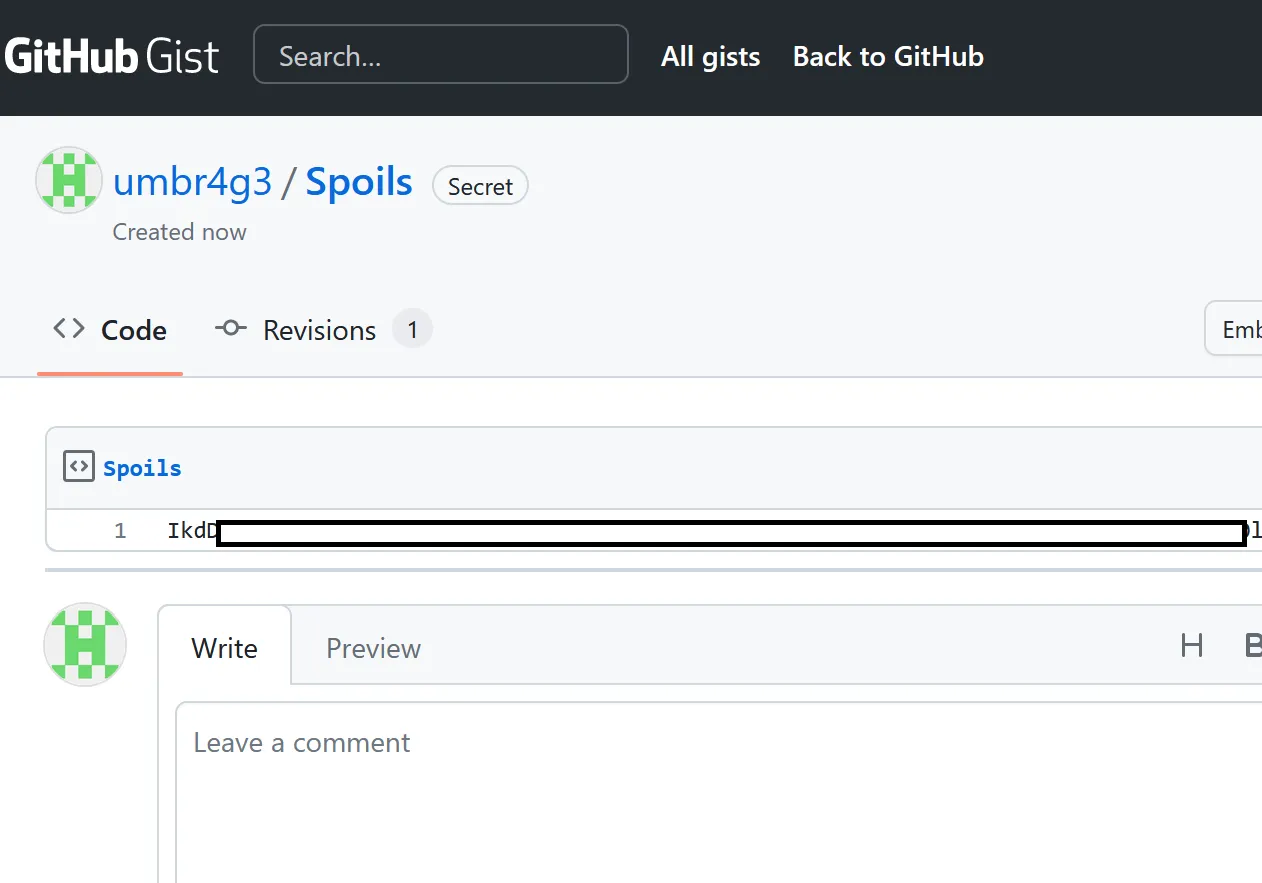Select line number 1 in file
This screenshot has width=1262, height=883.
[x=120, y=531]
